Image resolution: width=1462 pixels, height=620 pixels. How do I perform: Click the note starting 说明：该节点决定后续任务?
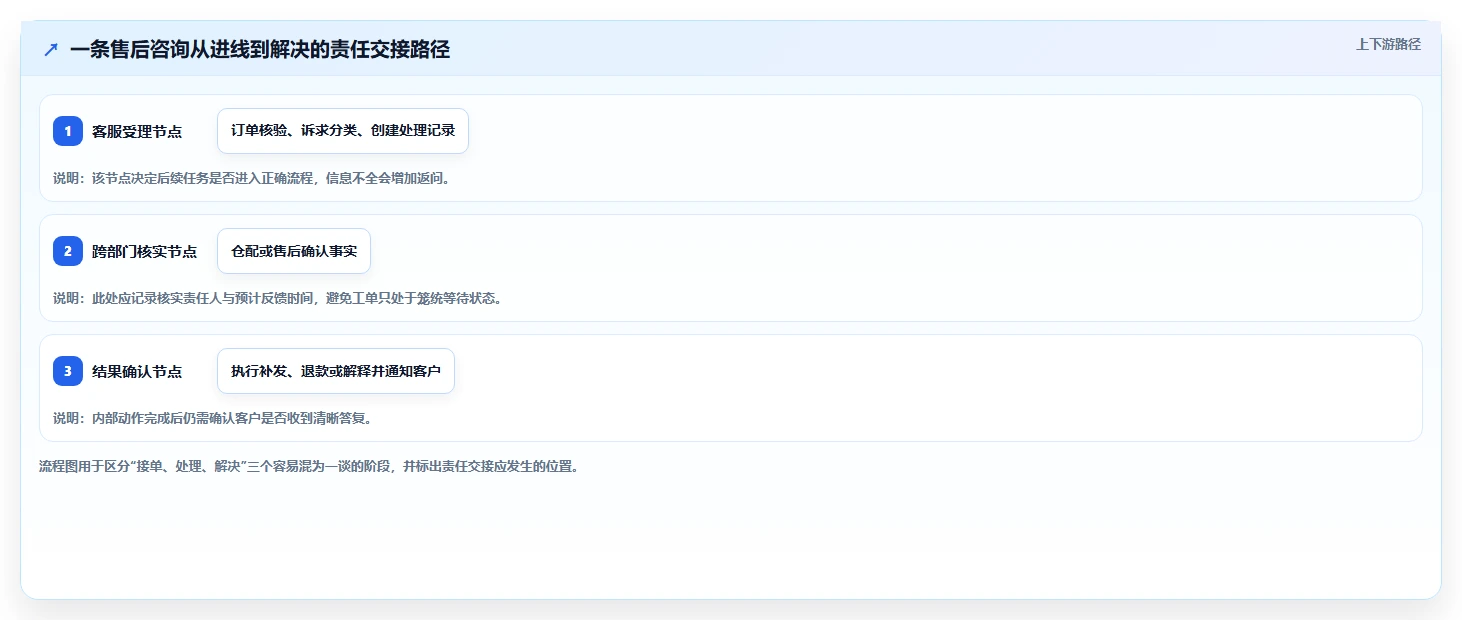(x=252, y=178)
